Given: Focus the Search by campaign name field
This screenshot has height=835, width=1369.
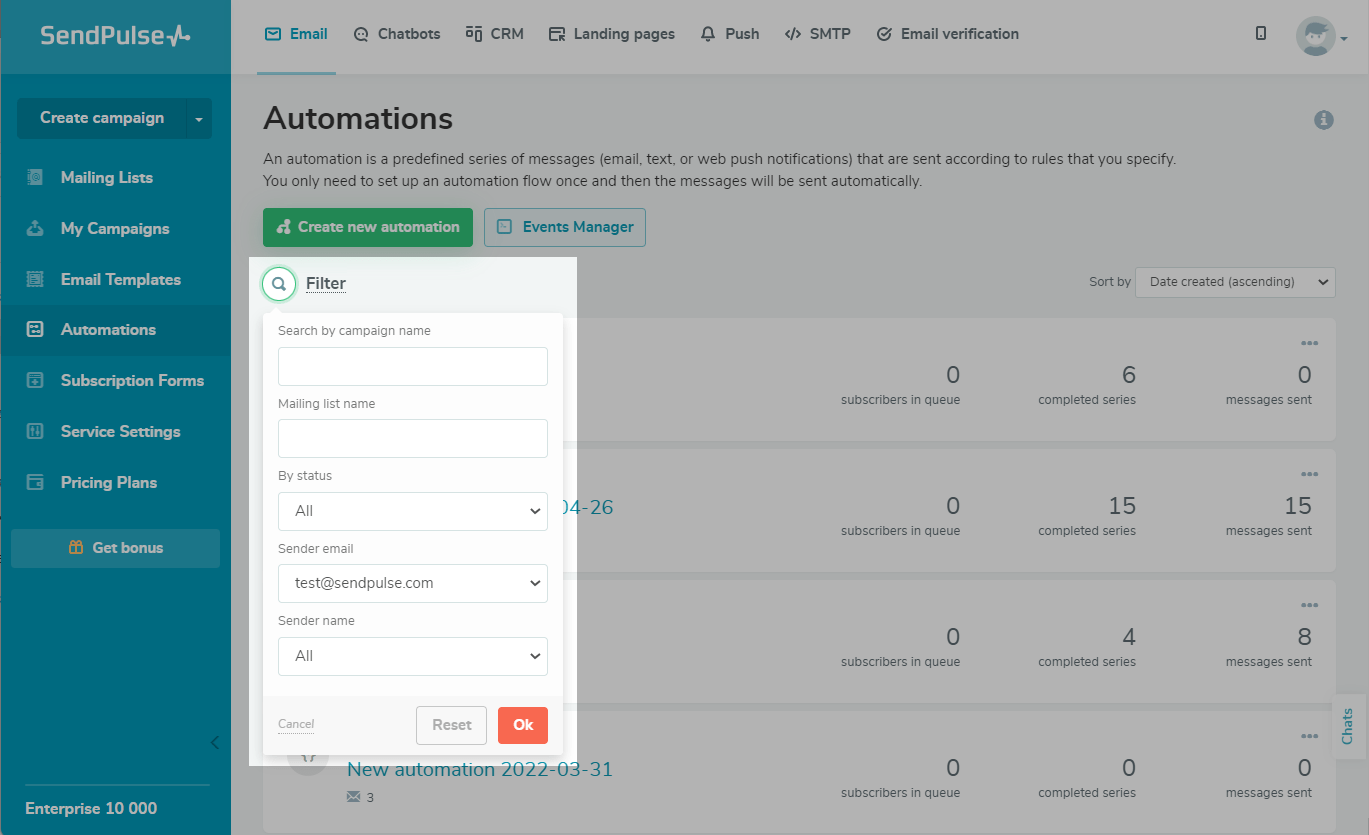Looking at the screenshot, I should (x=413, y=366).
